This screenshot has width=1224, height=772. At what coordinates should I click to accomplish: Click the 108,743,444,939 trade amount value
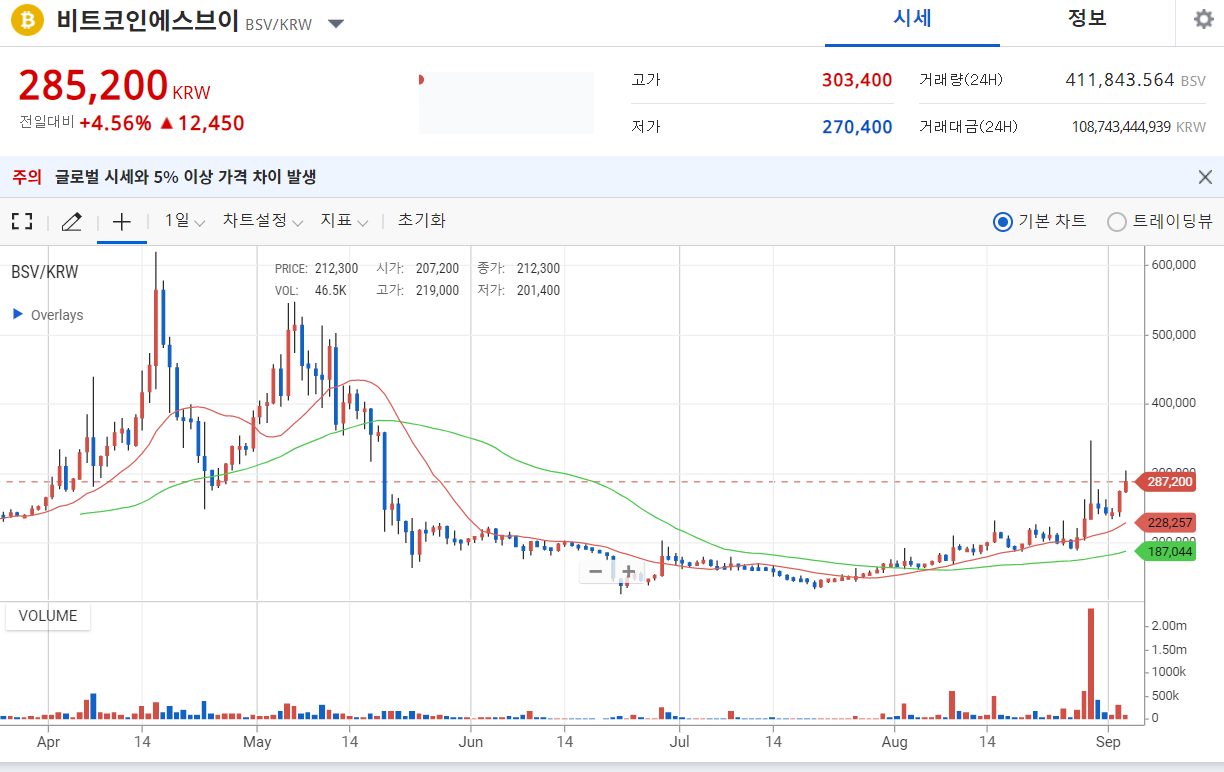[x=1121, y=127]
